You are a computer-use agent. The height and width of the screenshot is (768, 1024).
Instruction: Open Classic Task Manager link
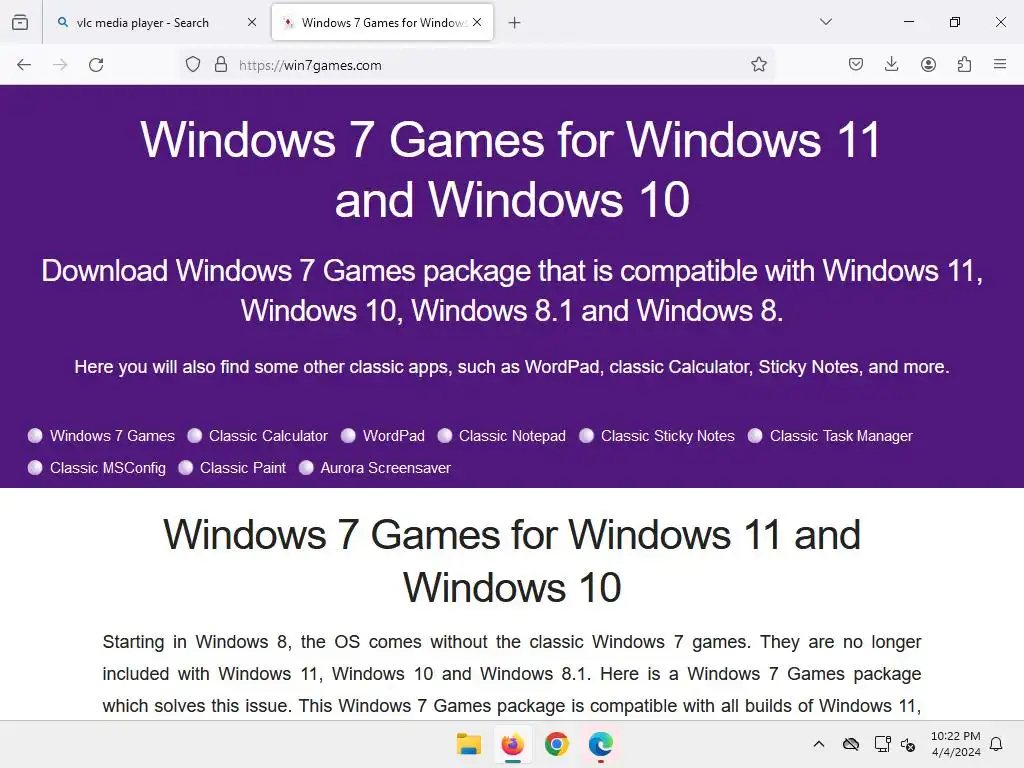841,436
